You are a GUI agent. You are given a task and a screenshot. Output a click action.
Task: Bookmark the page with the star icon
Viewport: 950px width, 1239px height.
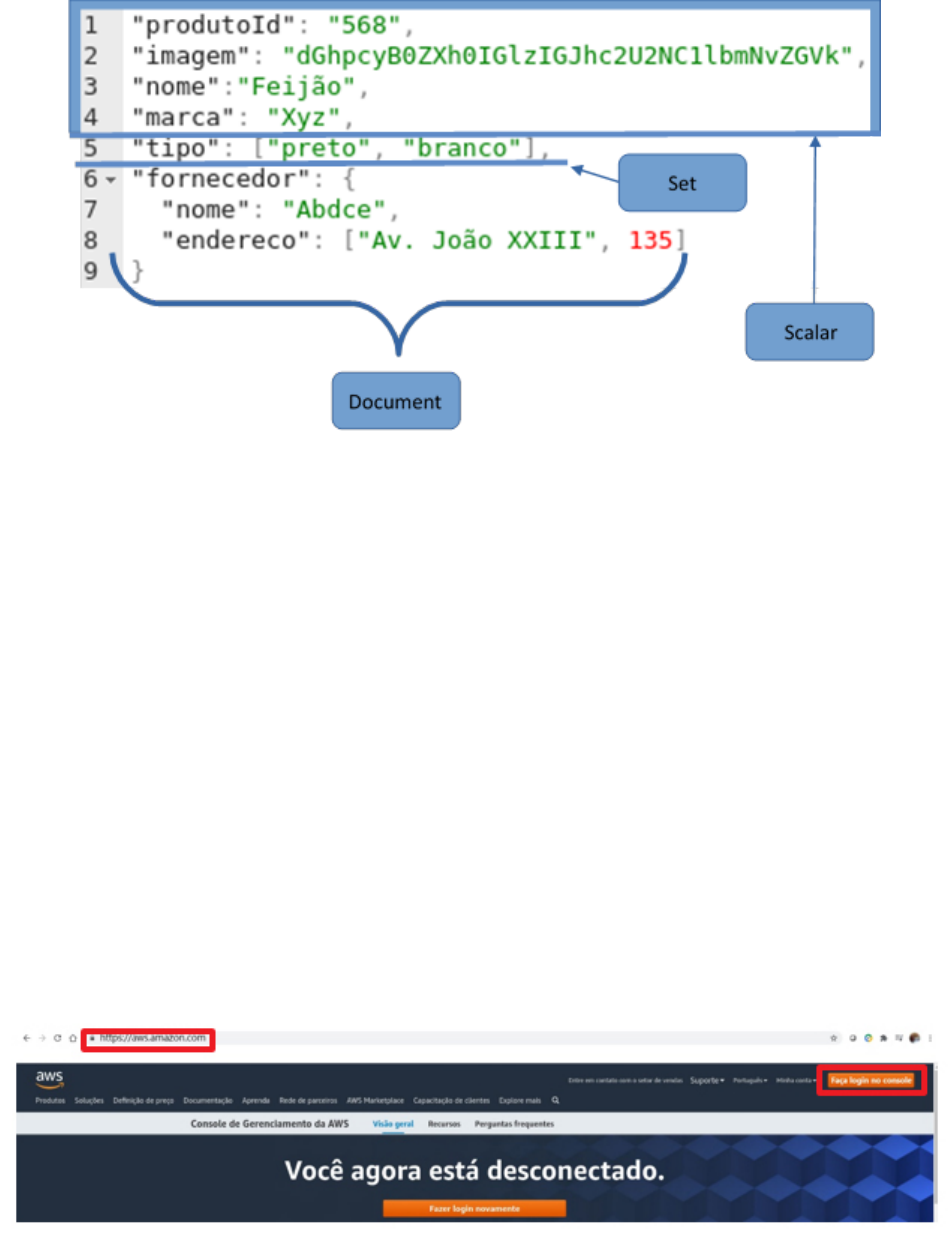point(833,1040)
